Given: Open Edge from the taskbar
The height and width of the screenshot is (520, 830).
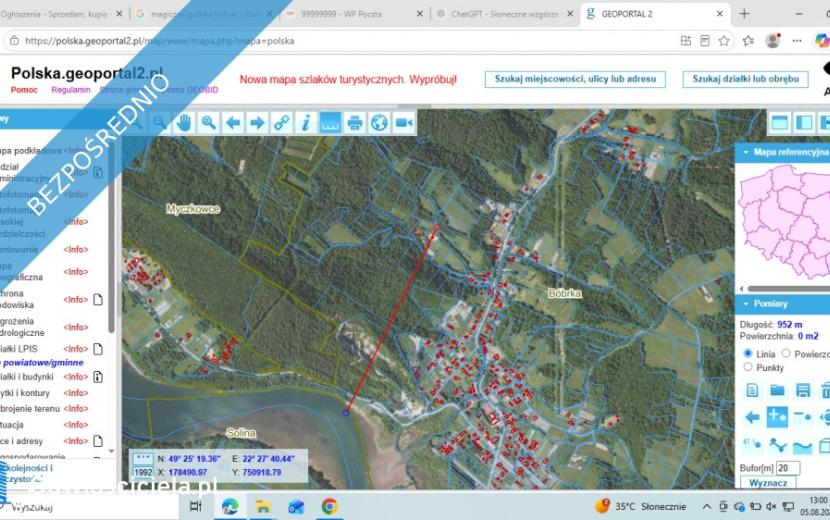Looking at the screenshot, I should (230, 507).
